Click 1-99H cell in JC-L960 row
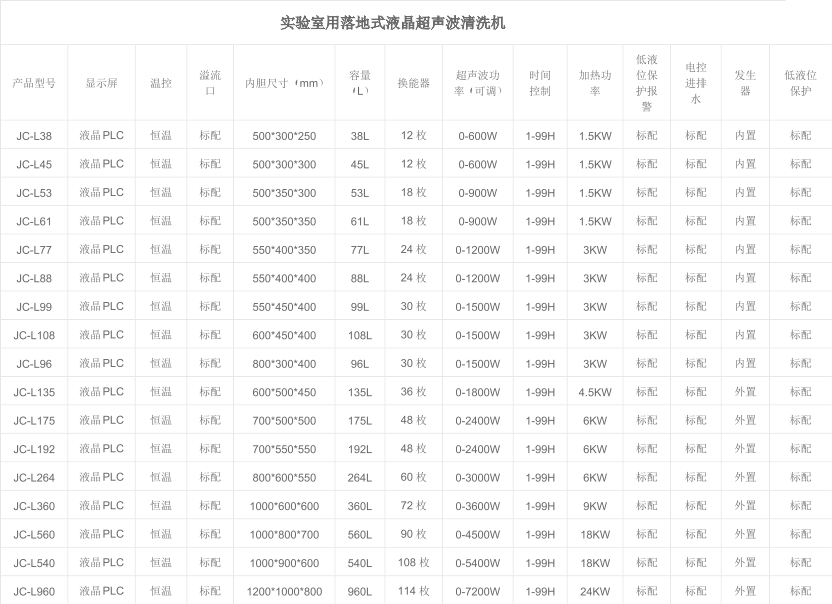The image size is (832, 604). click(540, 592)
